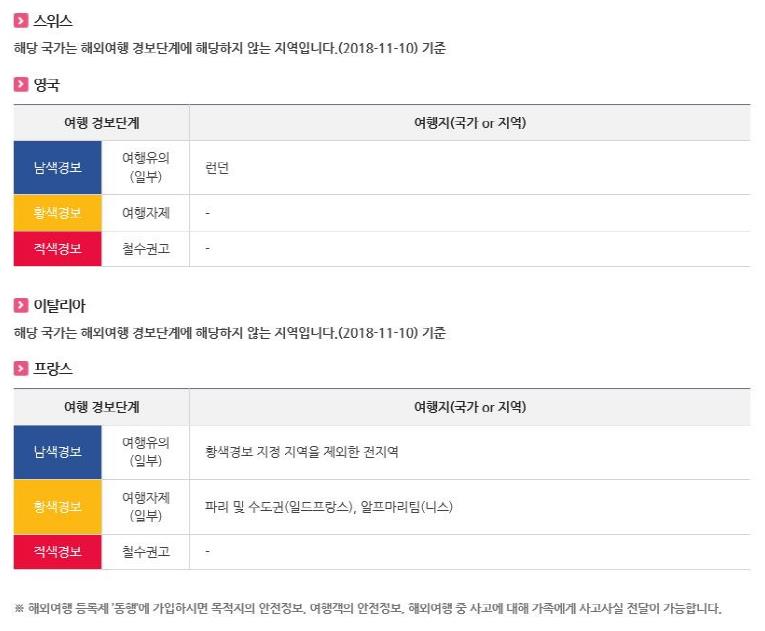Screen dimensions: 765x631
Task: Click the red 적색경보 cell in 프랑스 table
Action: pyautogui.click(x=57, y=551)
